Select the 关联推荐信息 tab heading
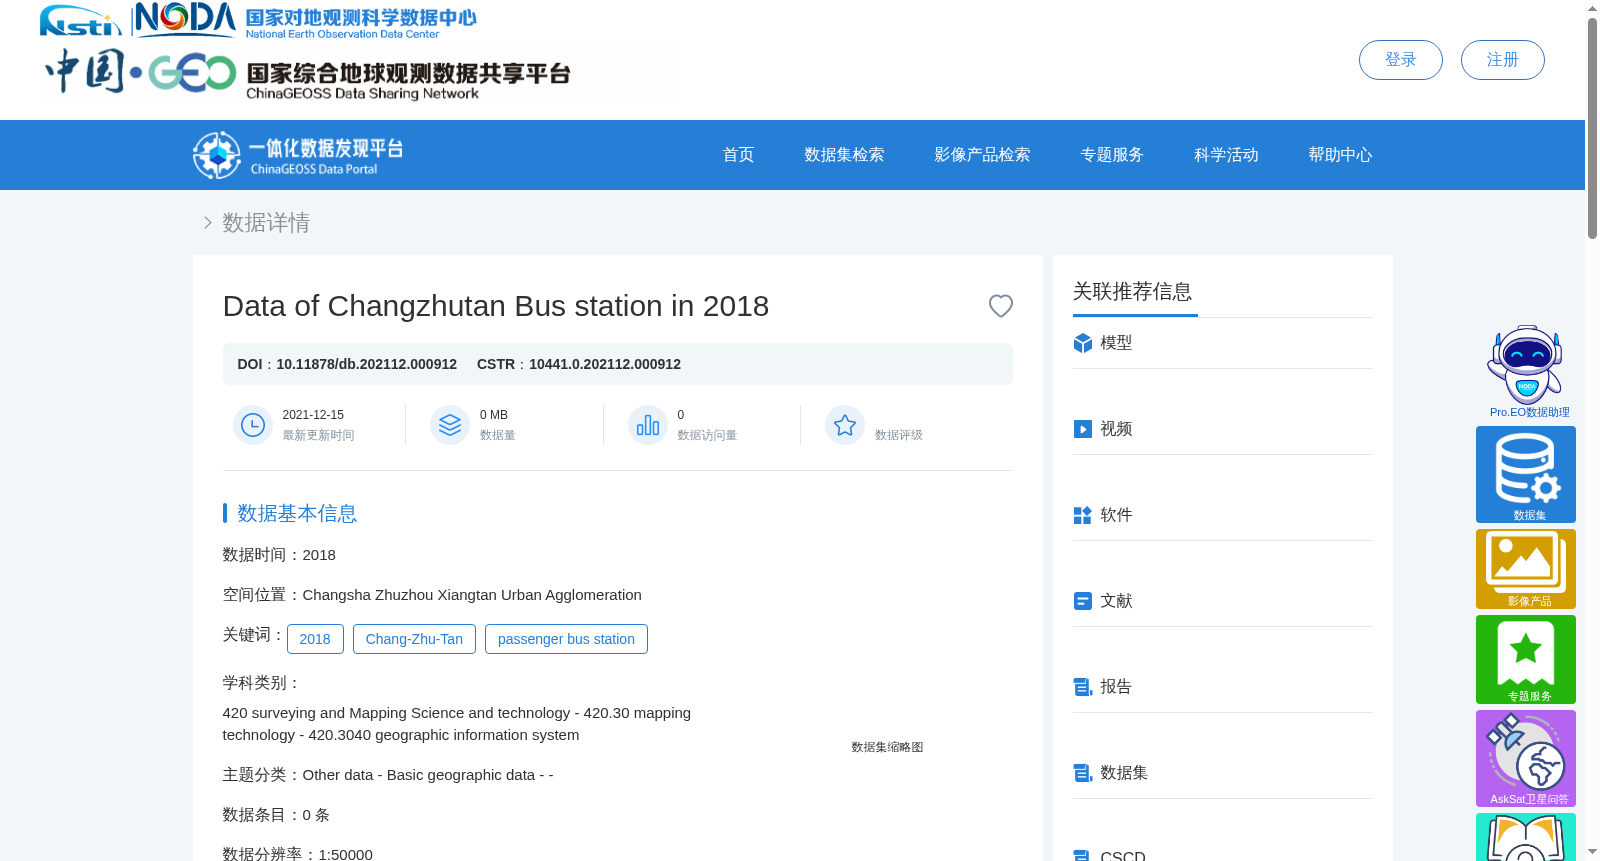The width and height of the screenshot is (1600, 861). (1133, 292)
